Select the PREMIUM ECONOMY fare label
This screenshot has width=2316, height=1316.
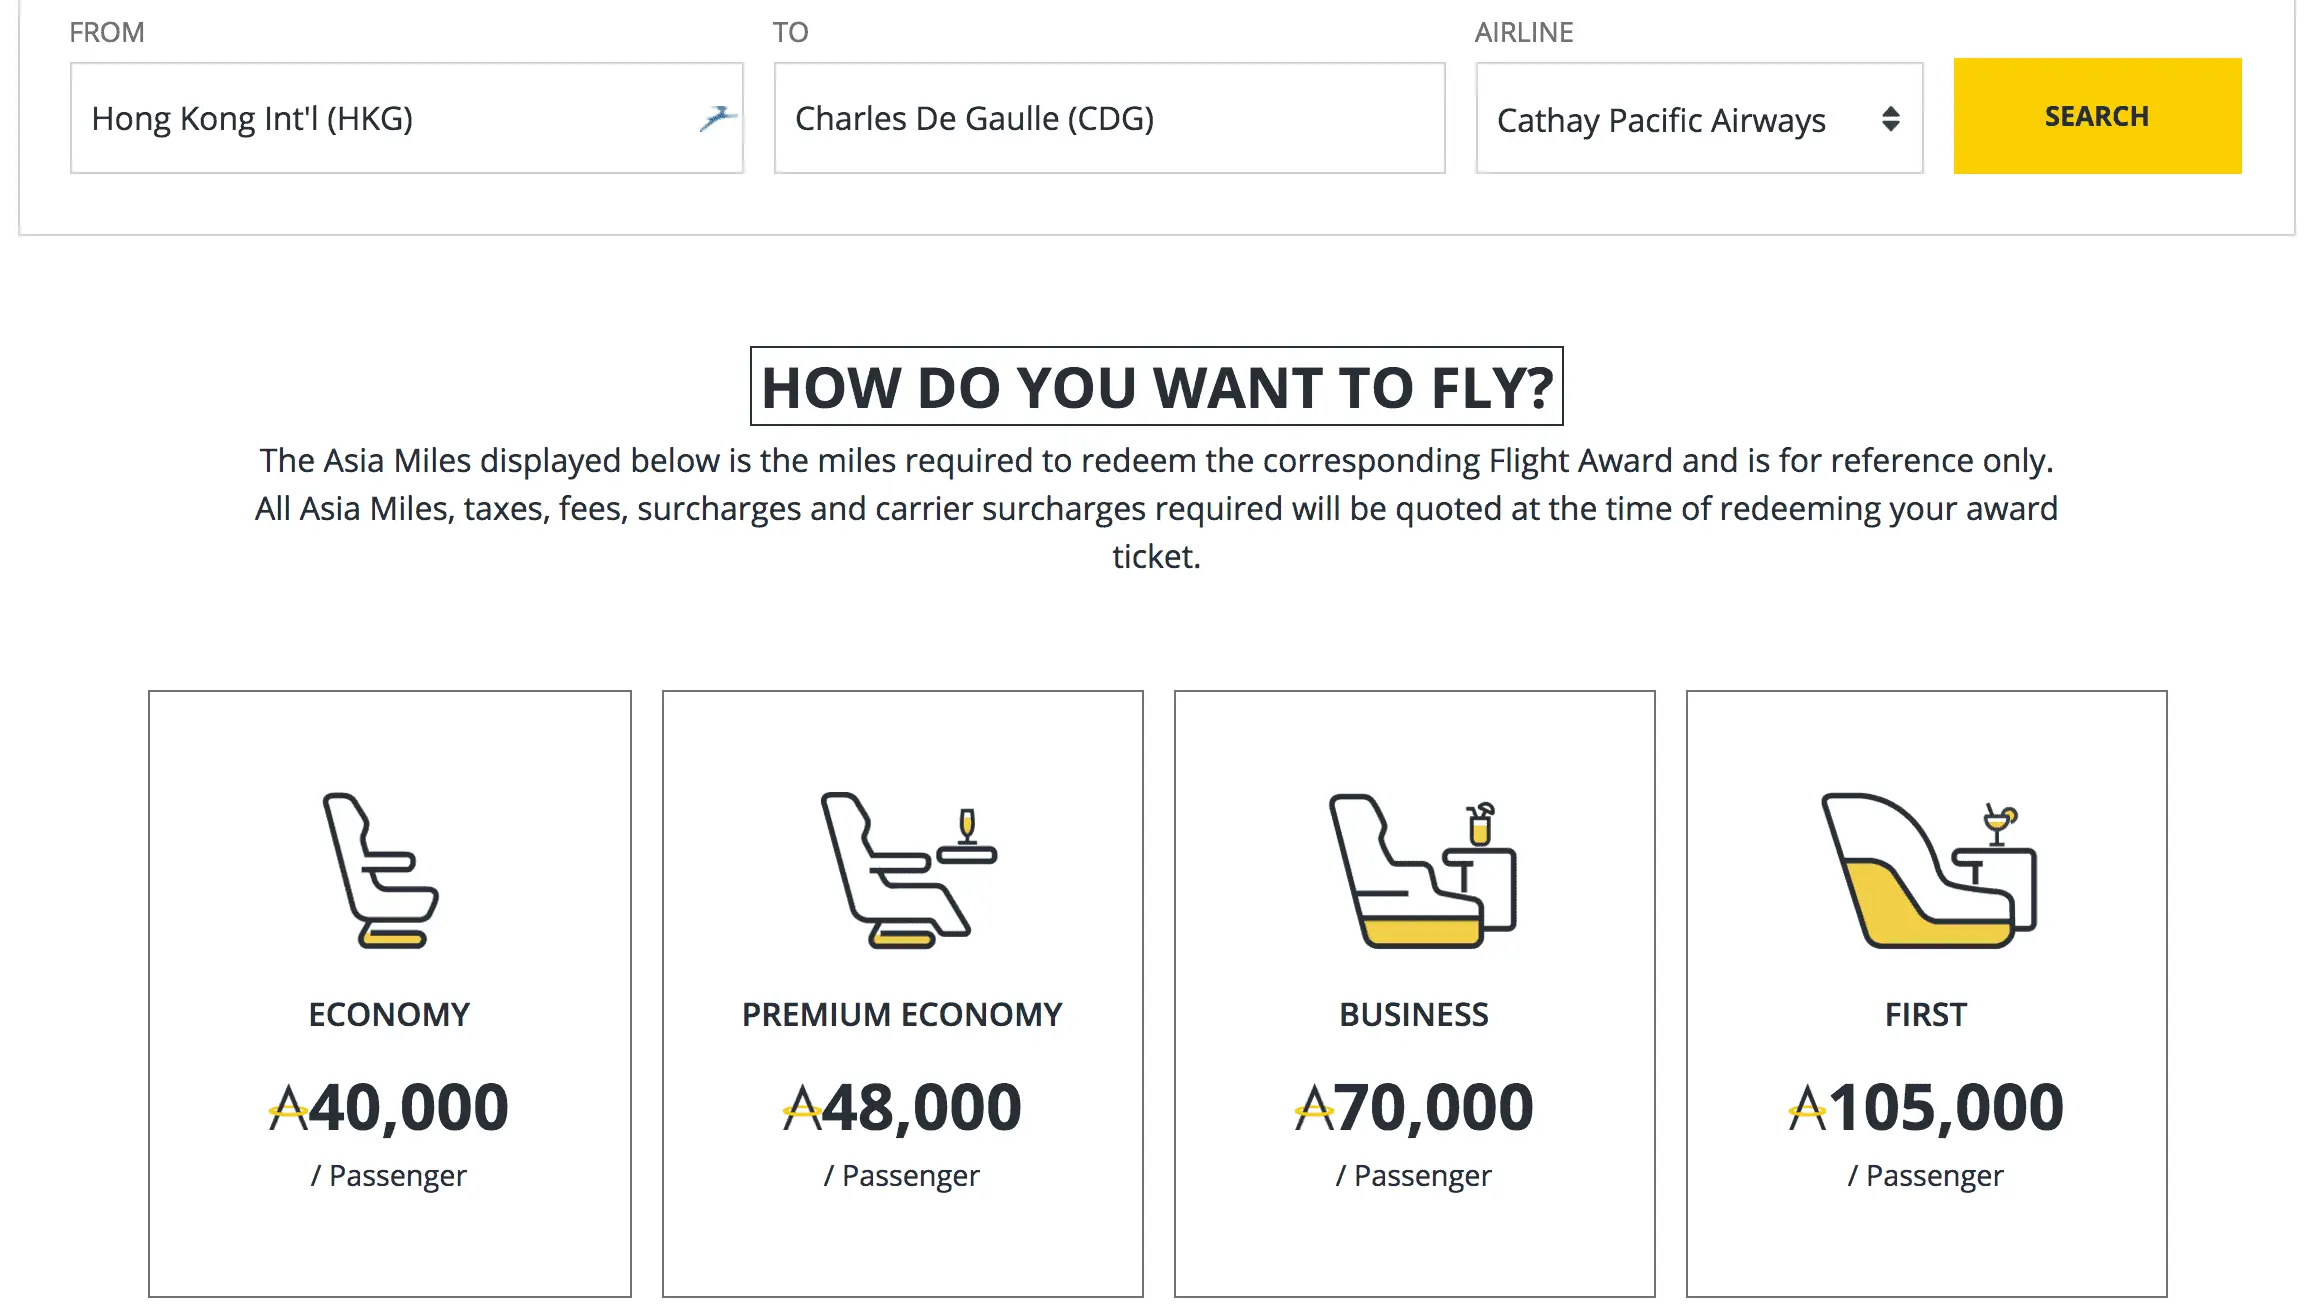click(902, 1015)
